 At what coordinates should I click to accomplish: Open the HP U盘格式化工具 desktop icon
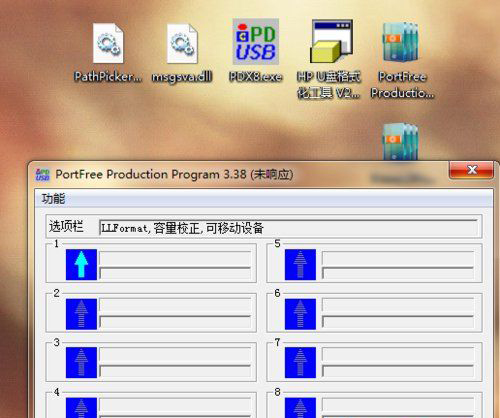pos(332,42)
